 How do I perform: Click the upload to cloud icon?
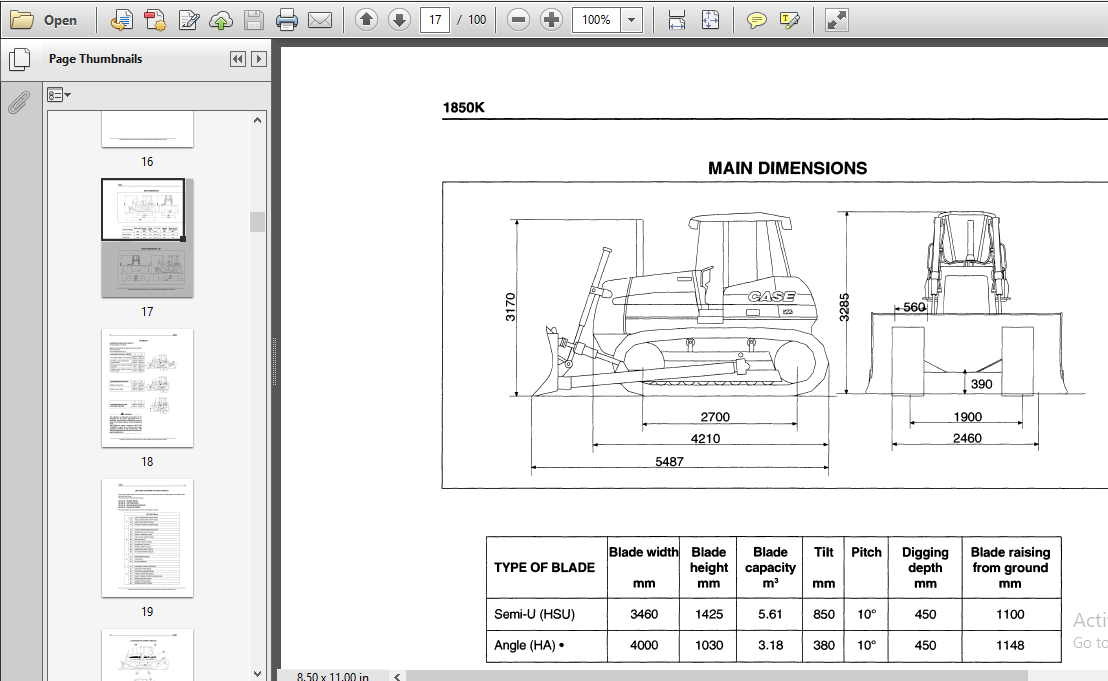[221, 20]
